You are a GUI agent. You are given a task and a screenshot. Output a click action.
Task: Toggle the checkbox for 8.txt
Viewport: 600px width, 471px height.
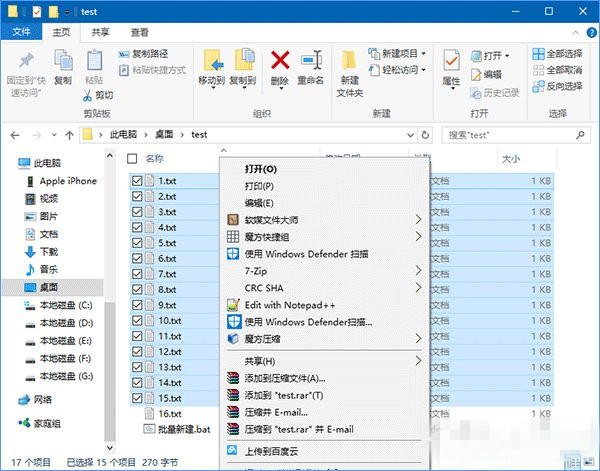tap(137, 290)
